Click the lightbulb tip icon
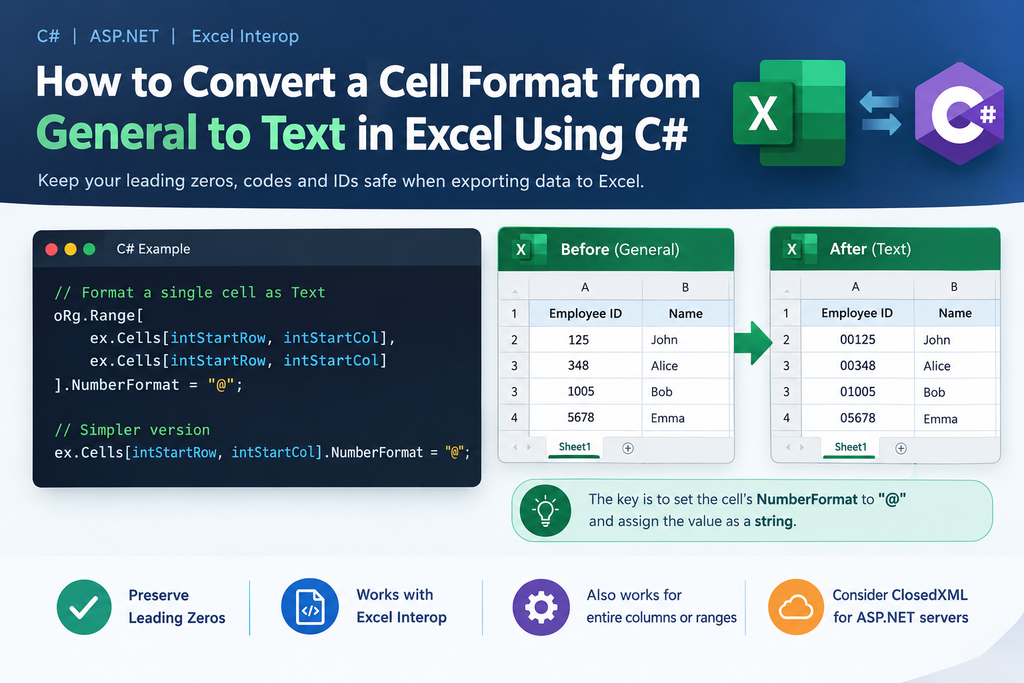The image size is (1024, 683). point(545,511)
